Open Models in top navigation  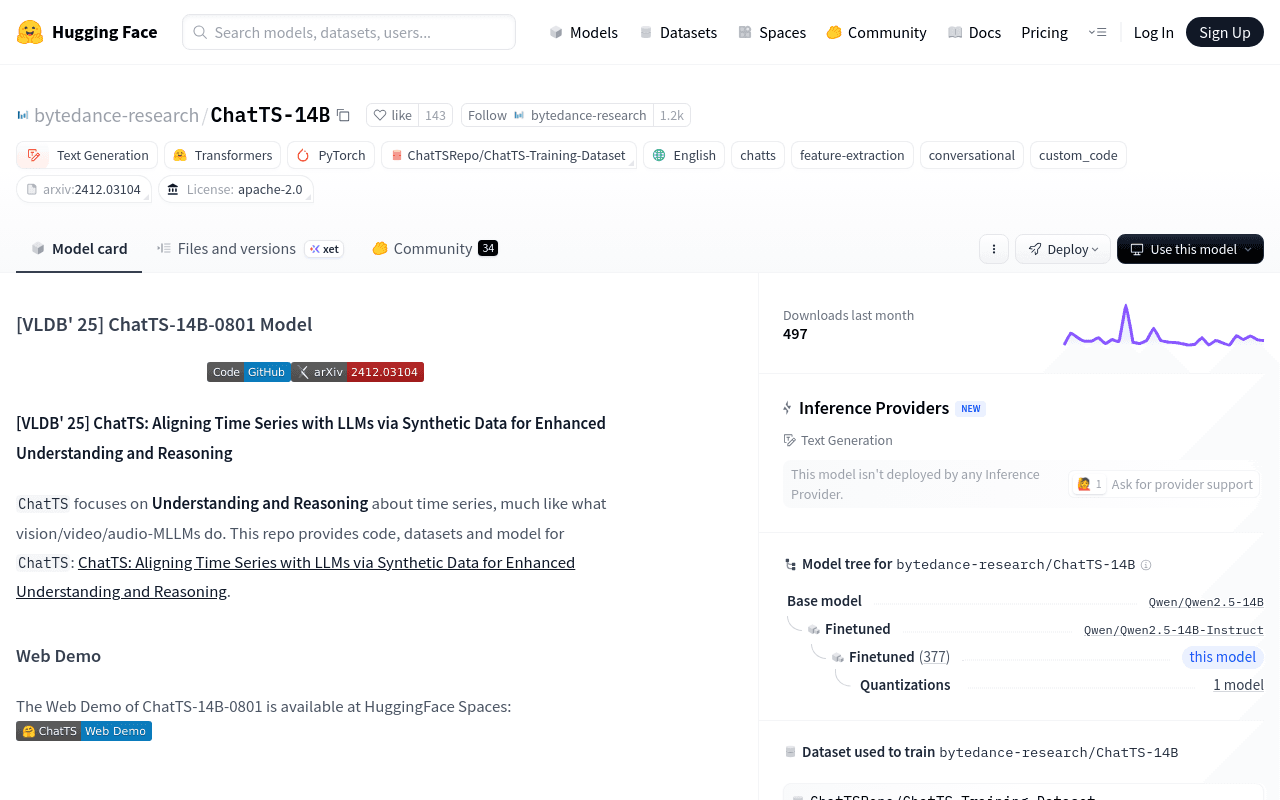(x=584, y=32)
